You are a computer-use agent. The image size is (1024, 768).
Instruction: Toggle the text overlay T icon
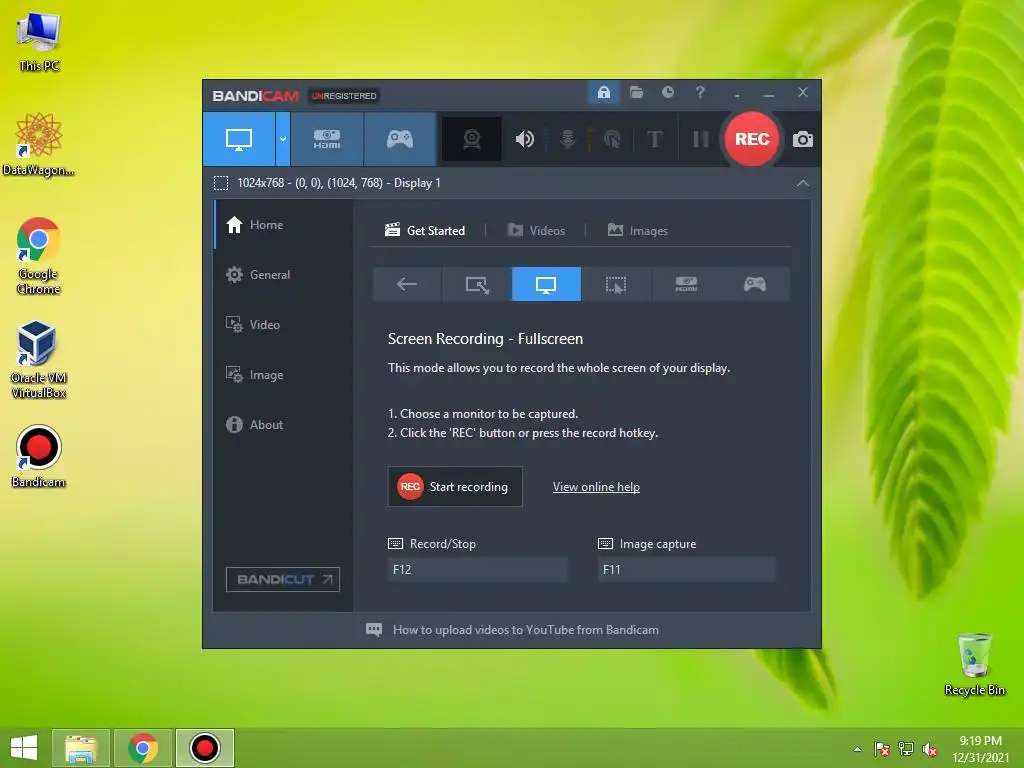pos(654,139)
